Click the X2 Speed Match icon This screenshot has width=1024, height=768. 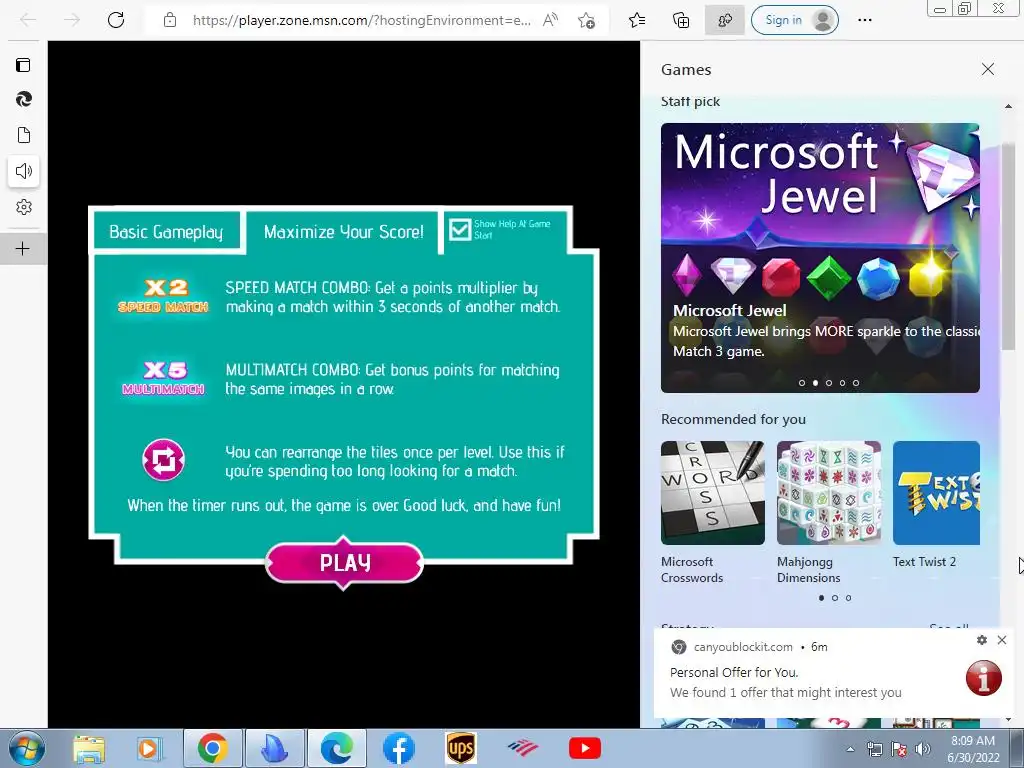coord(163,296)
